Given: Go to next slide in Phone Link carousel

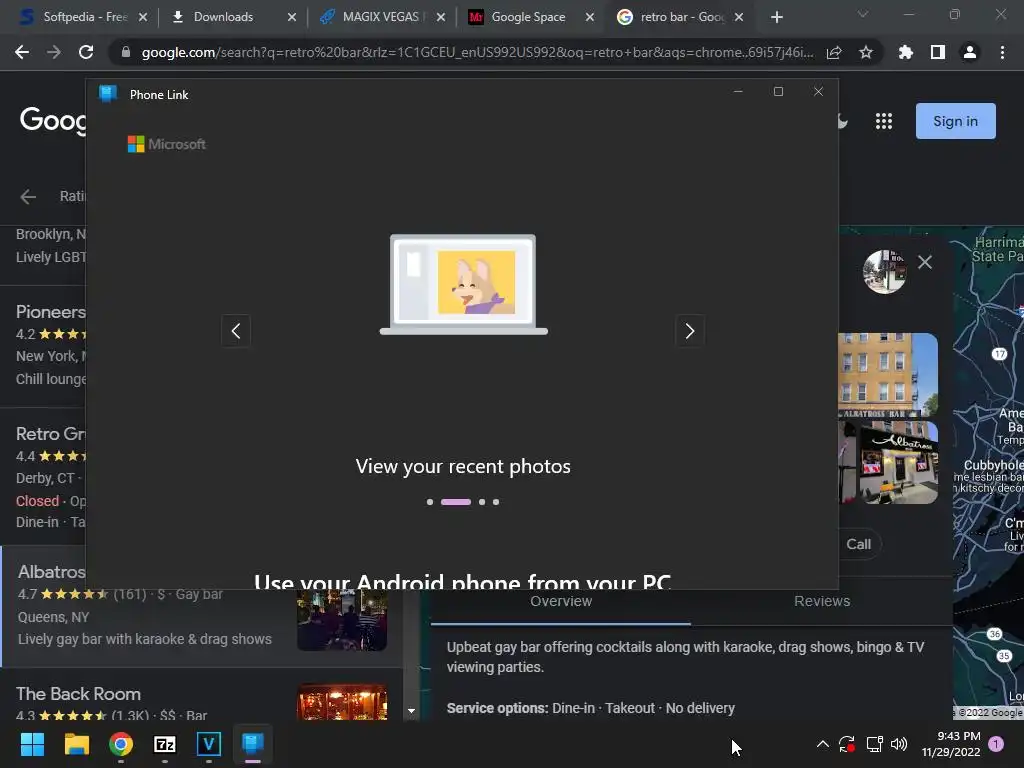Looking at the screenshot, I should (x=690, y=331).
